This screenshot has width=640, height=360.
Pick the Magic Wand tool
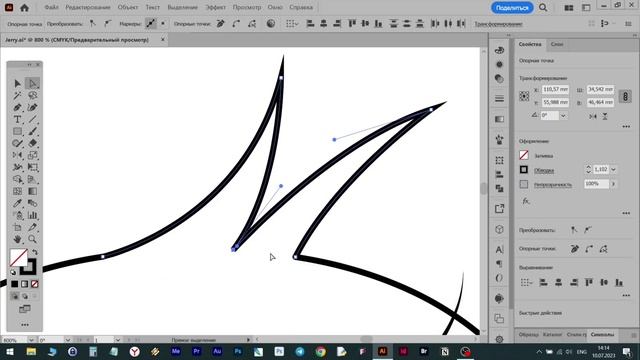[x=17, y=96]
